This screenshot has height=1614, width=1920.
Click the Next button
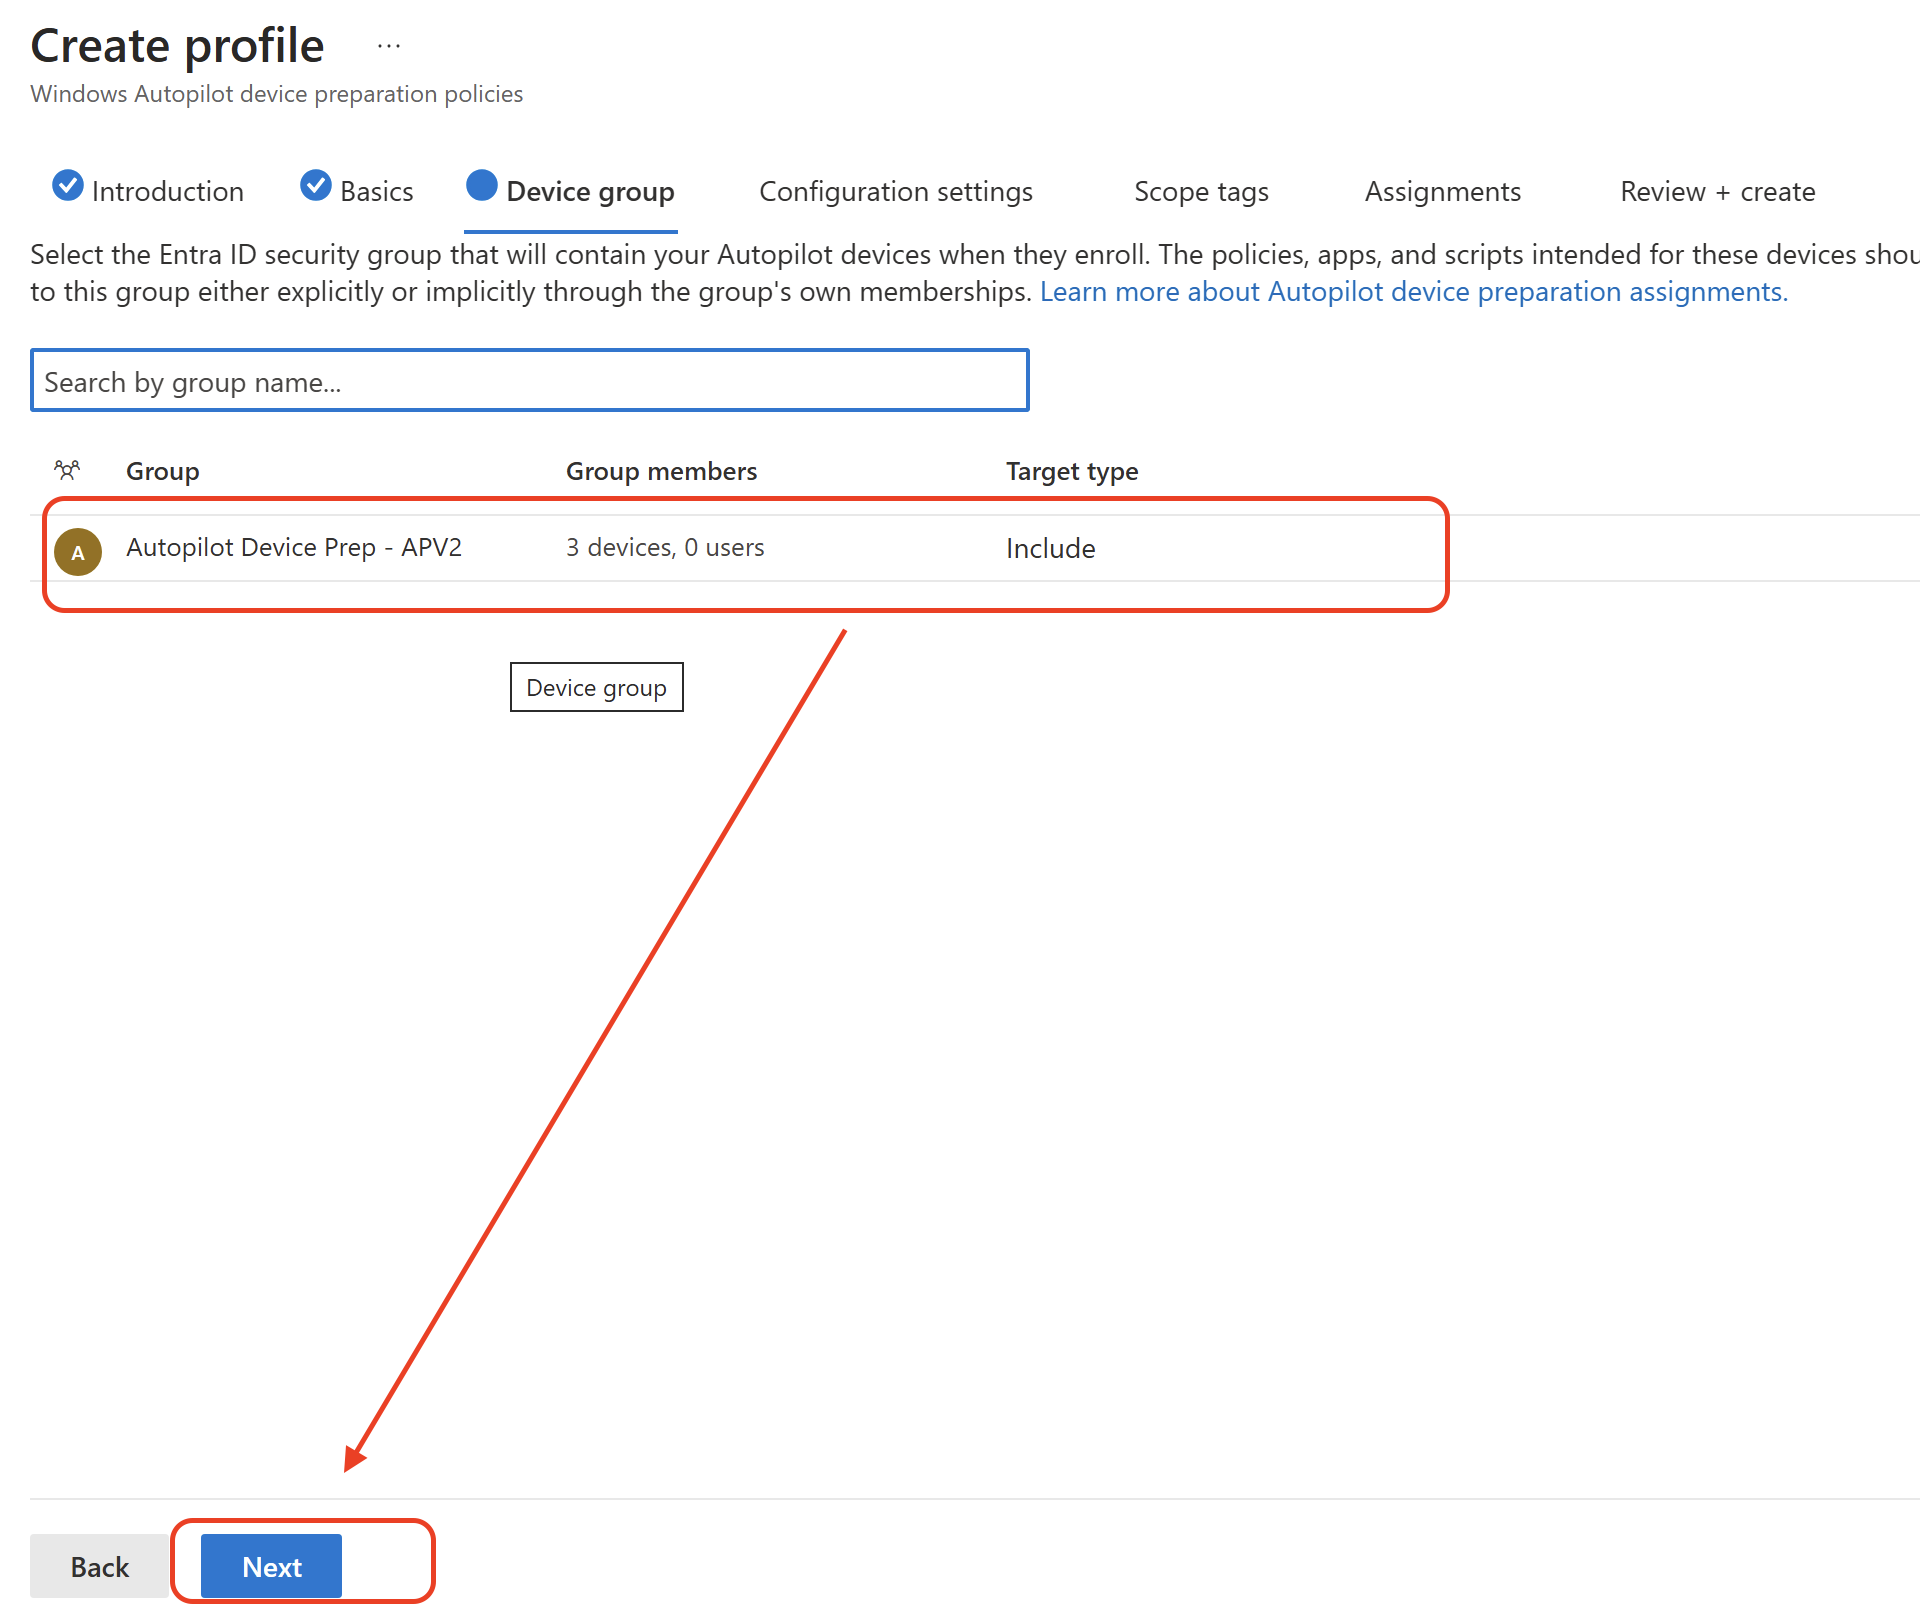271,1566
